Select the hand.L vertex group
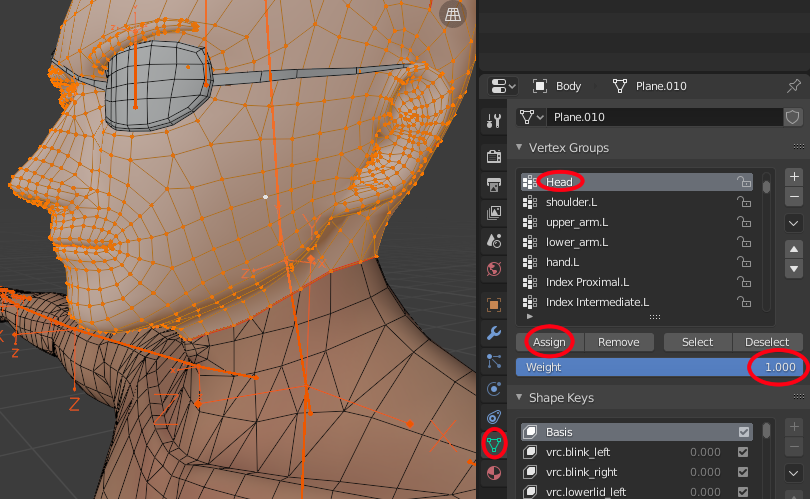This screenshot has width=810, height=499. pyautogui.click(x=636, y=262)
